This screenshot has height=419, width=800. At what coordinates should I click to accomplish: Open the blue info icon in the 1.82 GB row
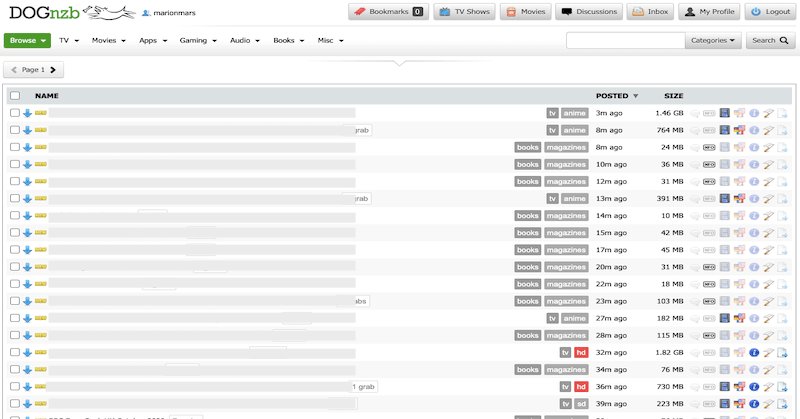[754, 353]
